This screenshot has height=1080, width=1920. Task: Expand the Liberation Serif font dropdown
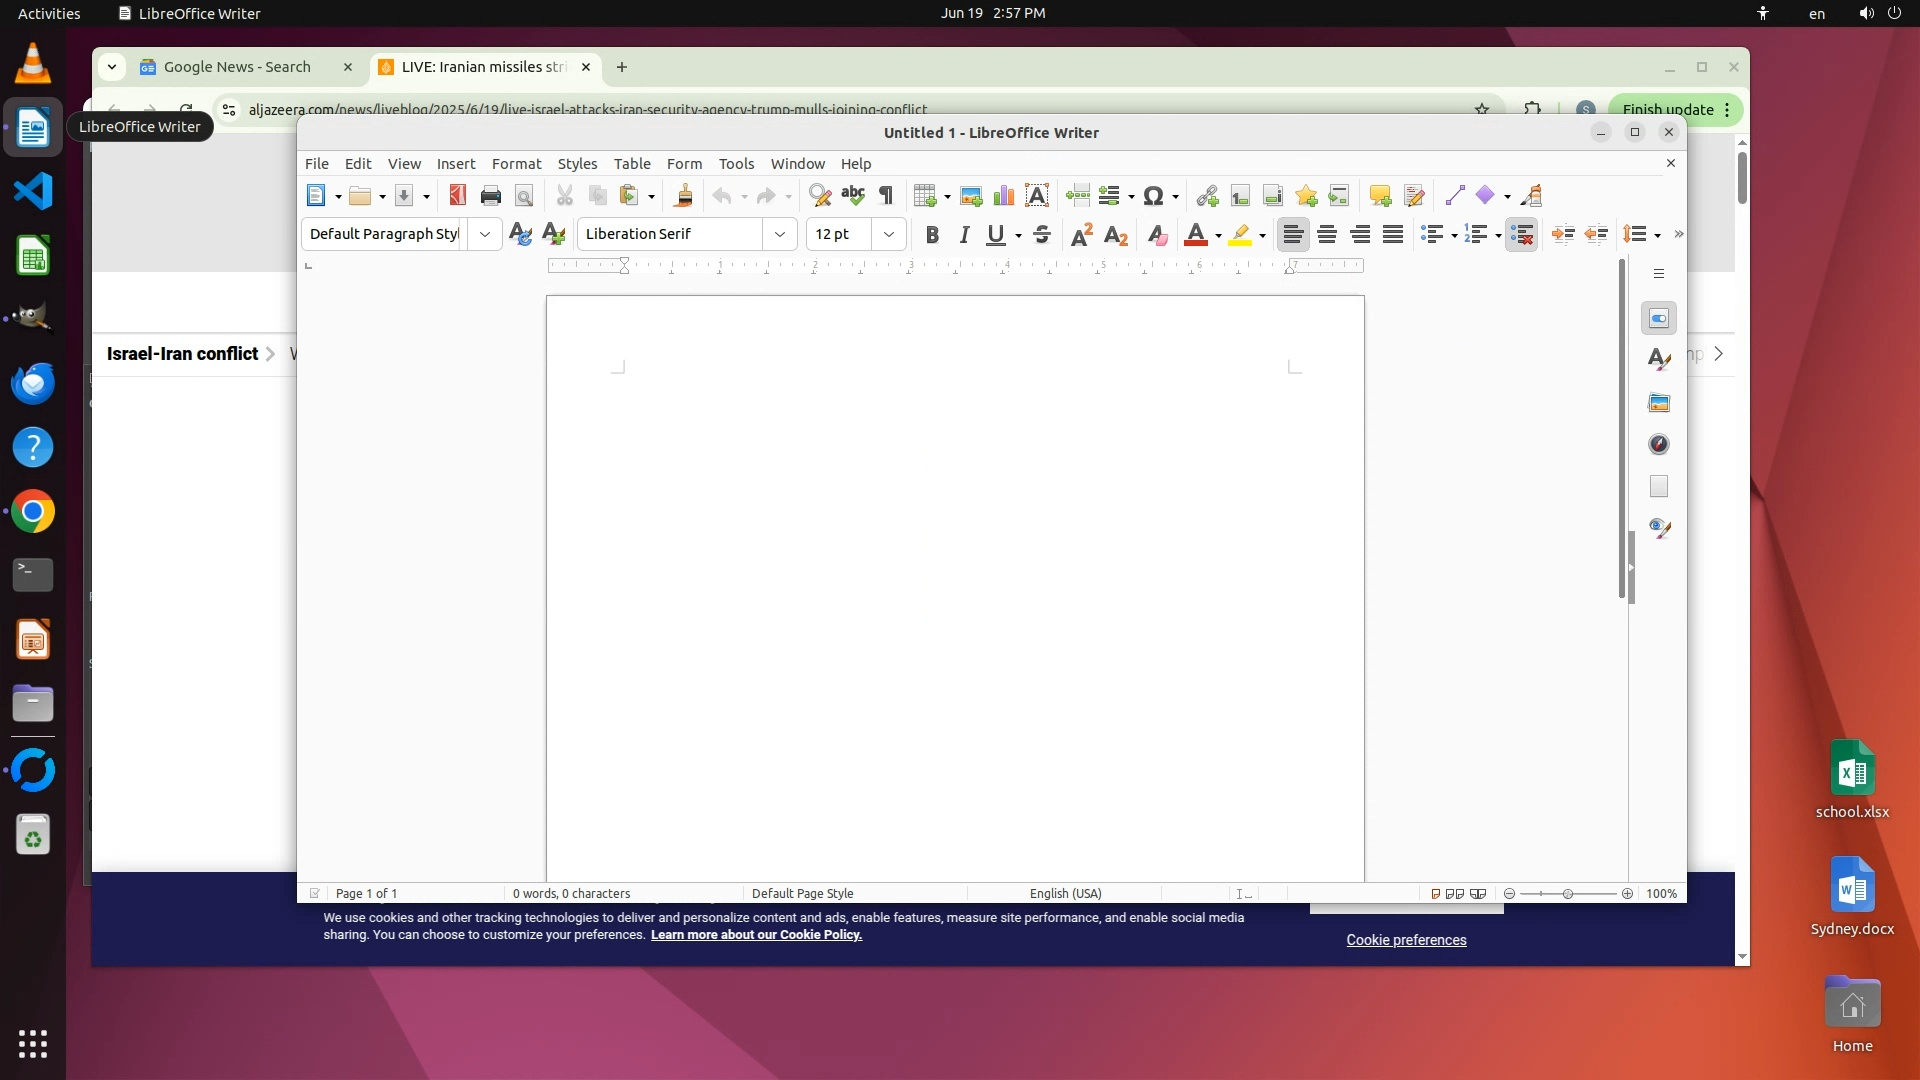tap(780, 234)
